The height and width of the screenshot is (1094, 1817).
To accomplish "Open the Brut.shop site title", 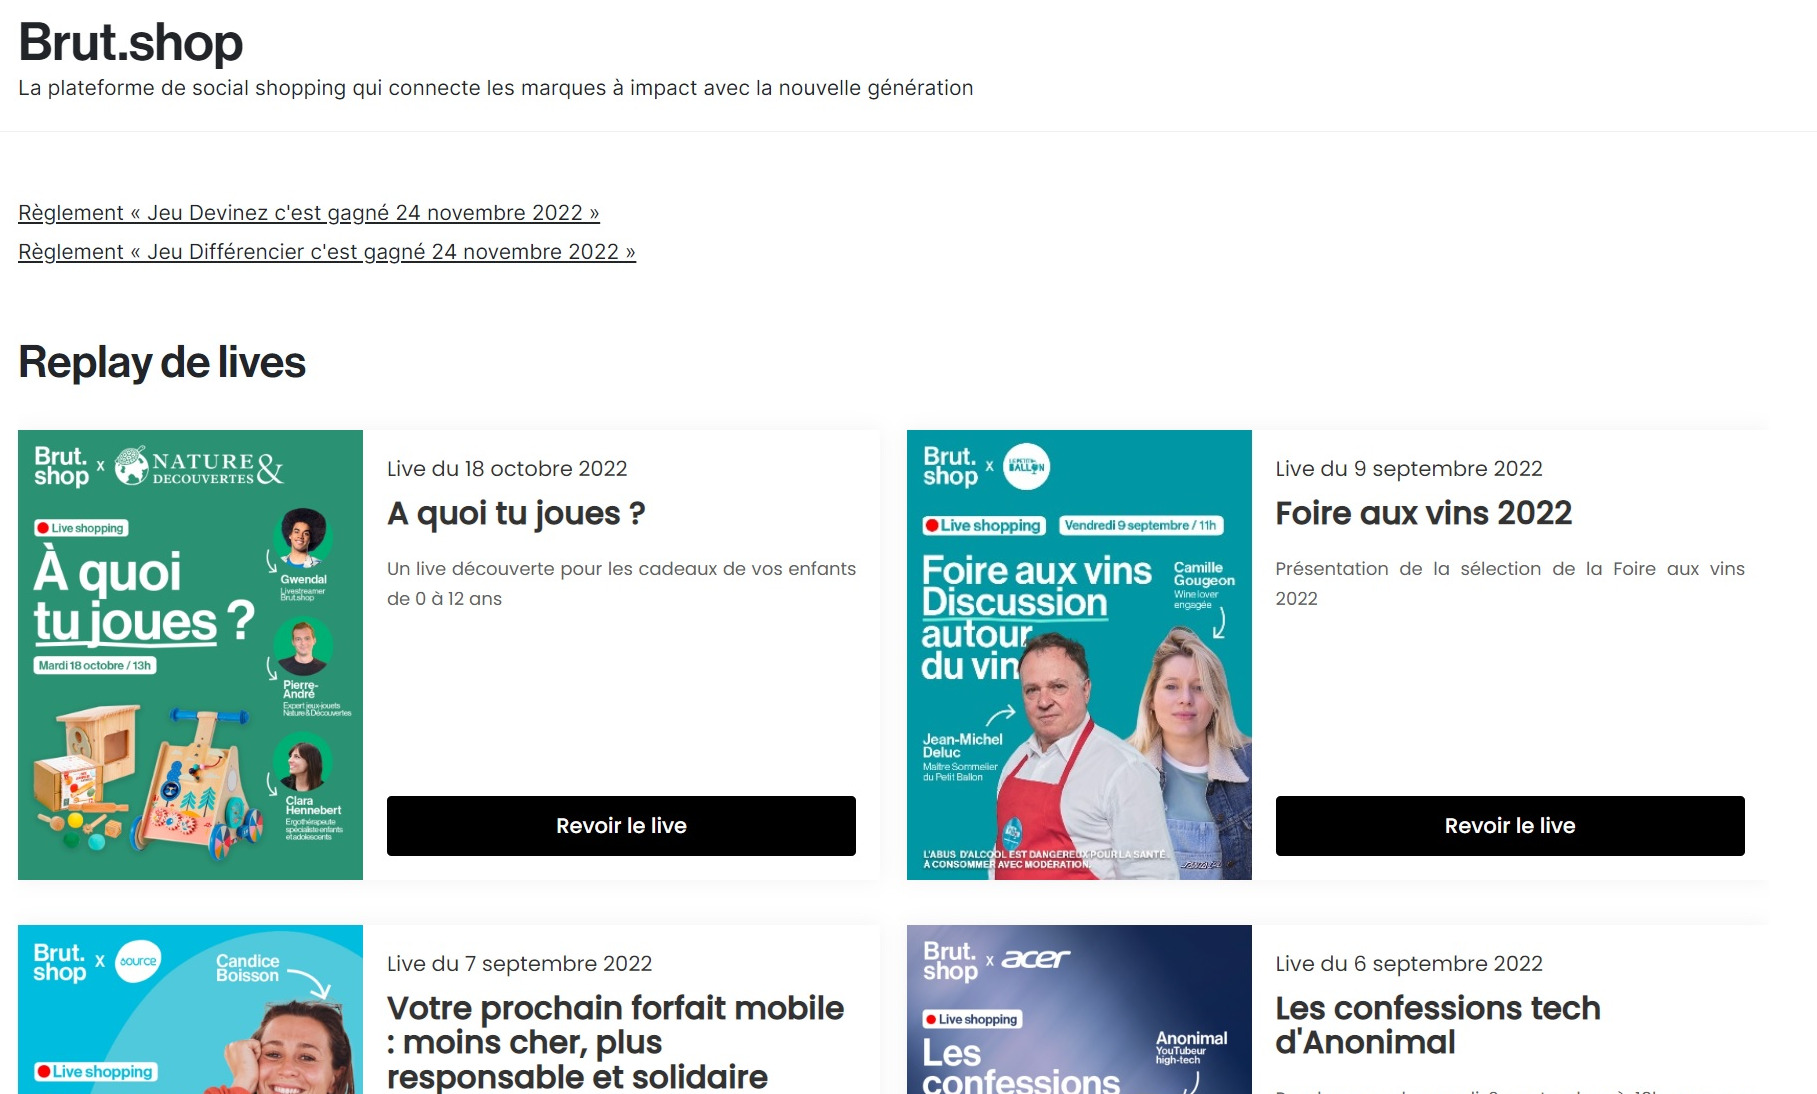I will (x=130, y=42).
